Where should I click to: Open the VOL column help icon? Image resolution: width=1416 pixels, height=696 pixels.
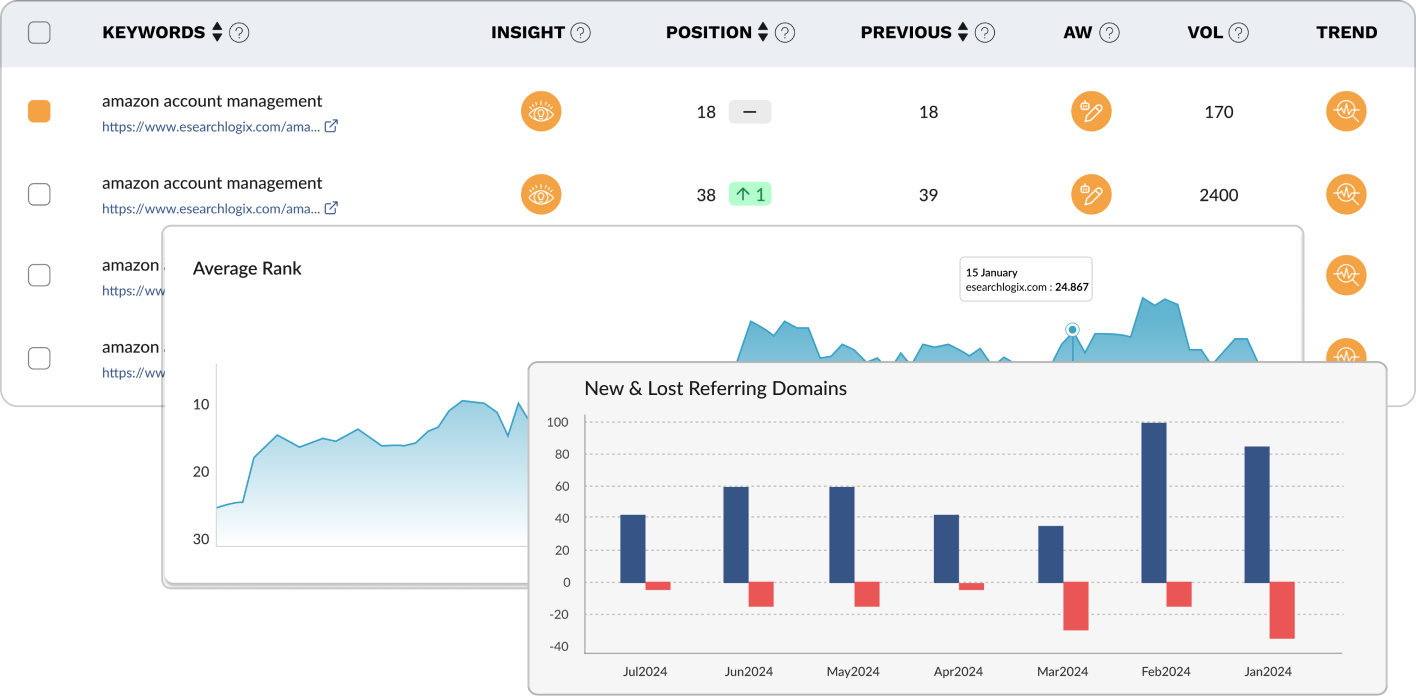tap(1238, 32)
